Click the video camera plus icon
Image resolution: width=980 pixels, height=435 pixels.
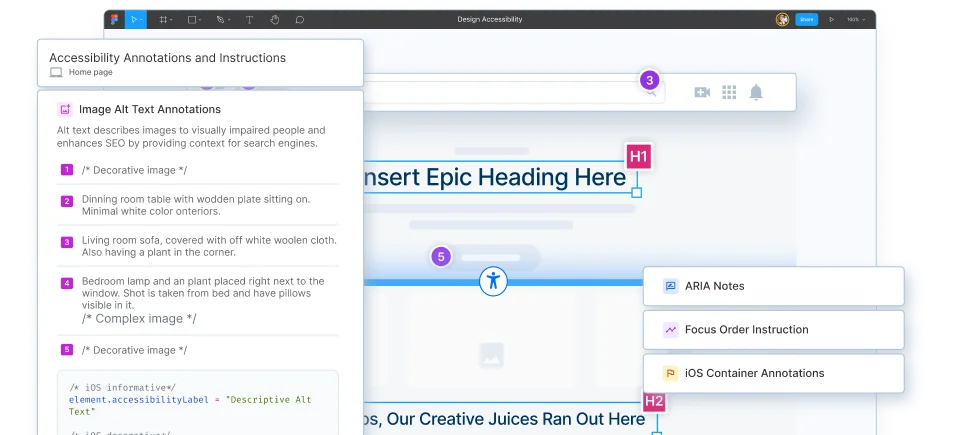(x=702, y=92)
